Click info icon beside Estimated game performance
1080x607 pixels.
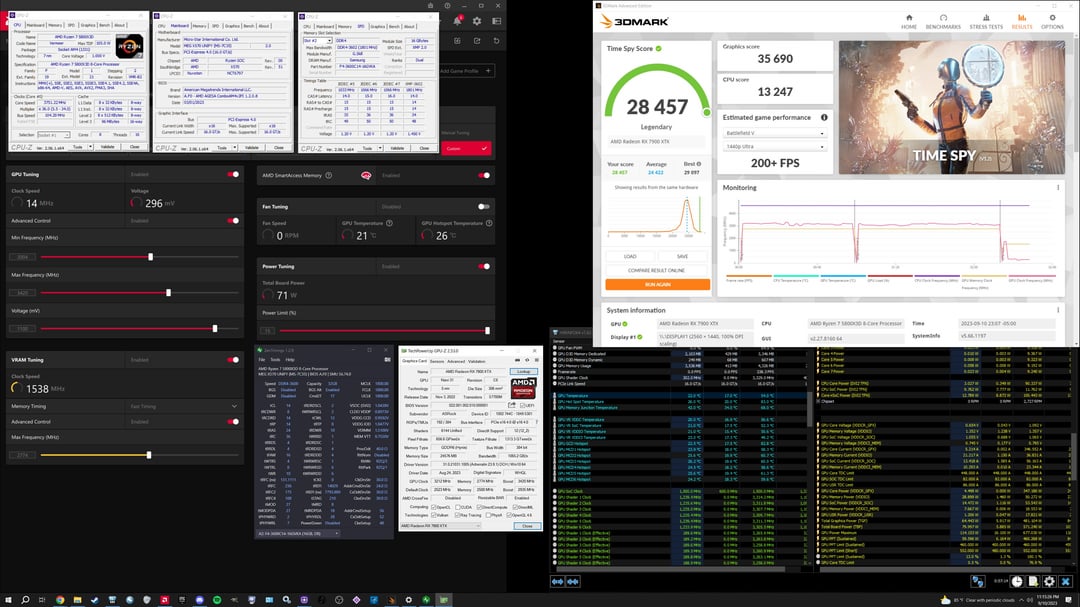coord(824,118)
